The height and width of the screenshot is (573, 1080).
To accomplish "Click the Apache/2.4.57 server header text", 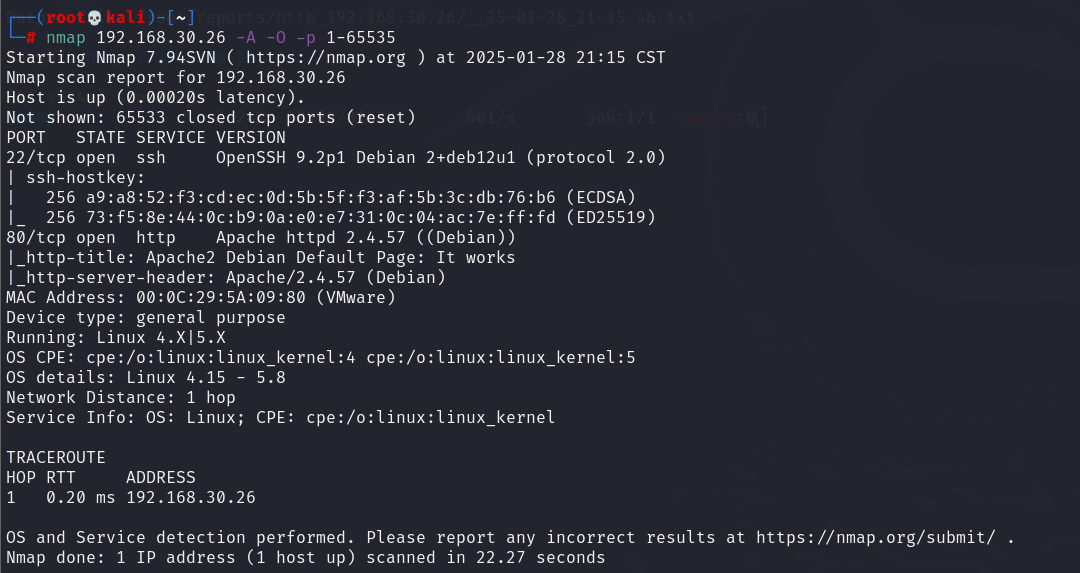I will tap(335, 278).
